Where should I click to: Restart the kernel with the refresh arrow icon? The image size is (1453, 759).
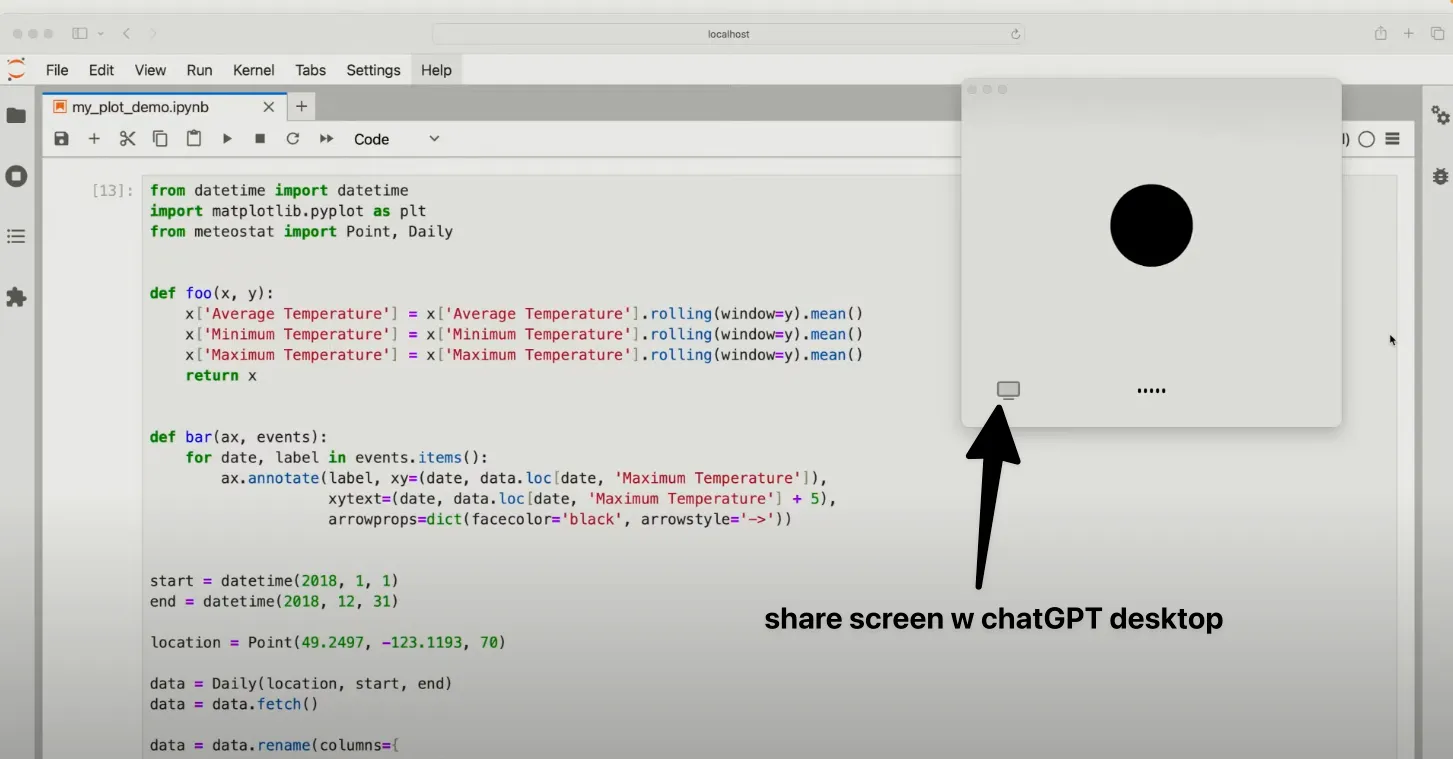(293, 139)
